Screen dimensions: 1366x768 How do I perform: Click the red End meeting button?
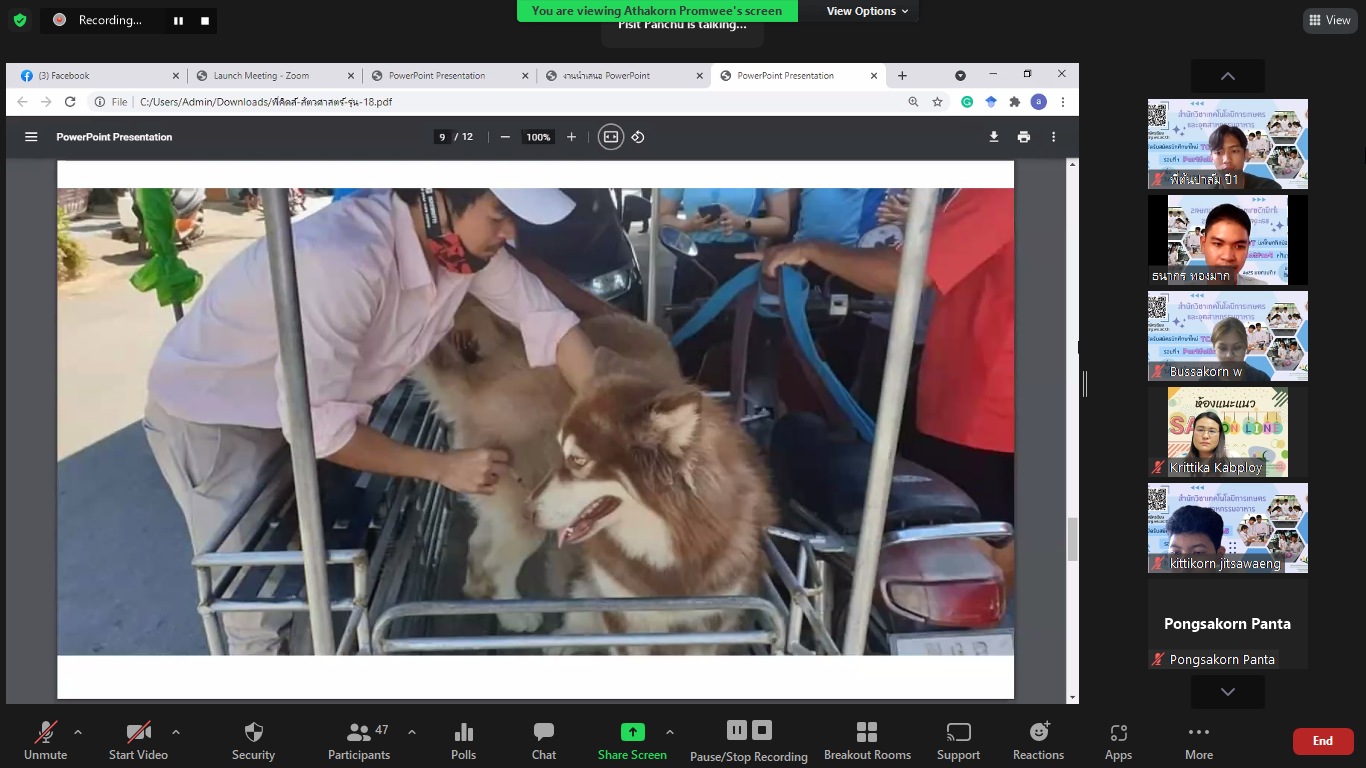[1322, 741]
